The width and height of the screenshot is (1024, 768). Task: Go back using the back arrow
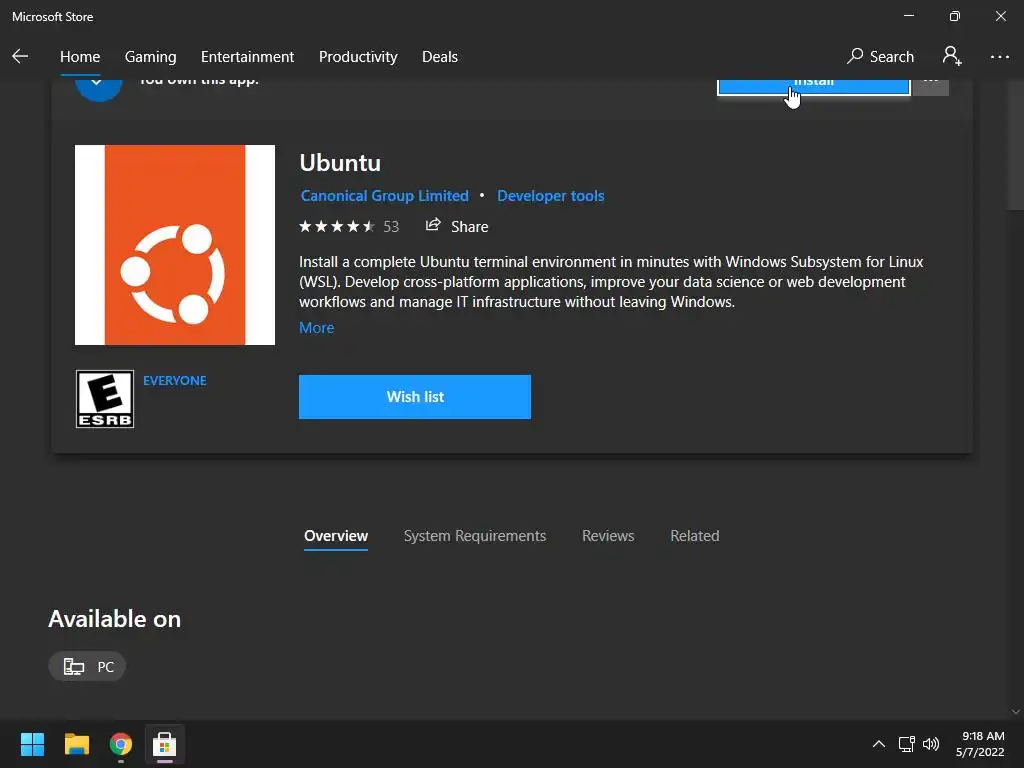pyautogui.click(x=20, y=57)
